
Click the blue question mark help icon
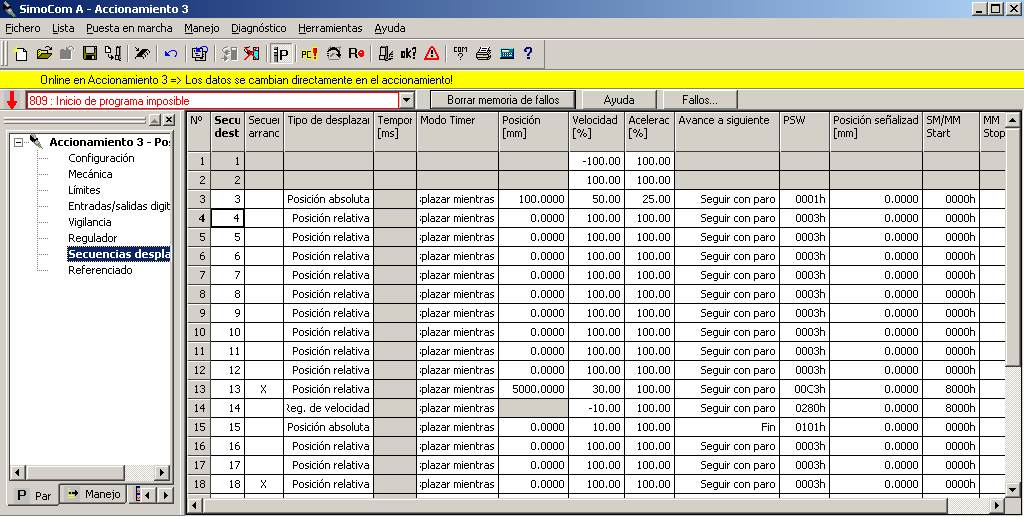point(528,54)
